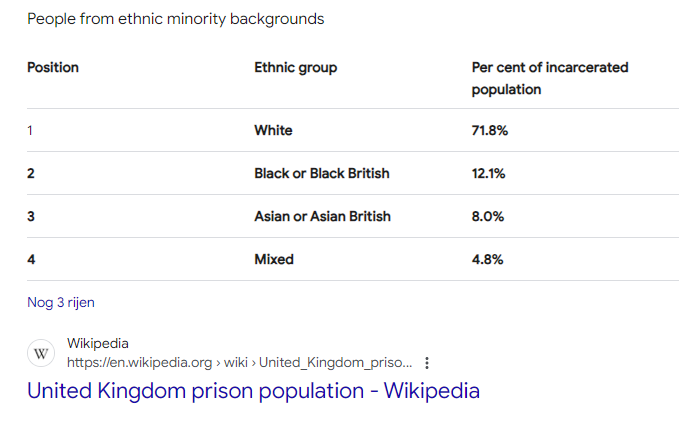This screenshot has width=691, height=423.
Task: Click the "Ethnic group" column header
Action: tap(296, 68)
